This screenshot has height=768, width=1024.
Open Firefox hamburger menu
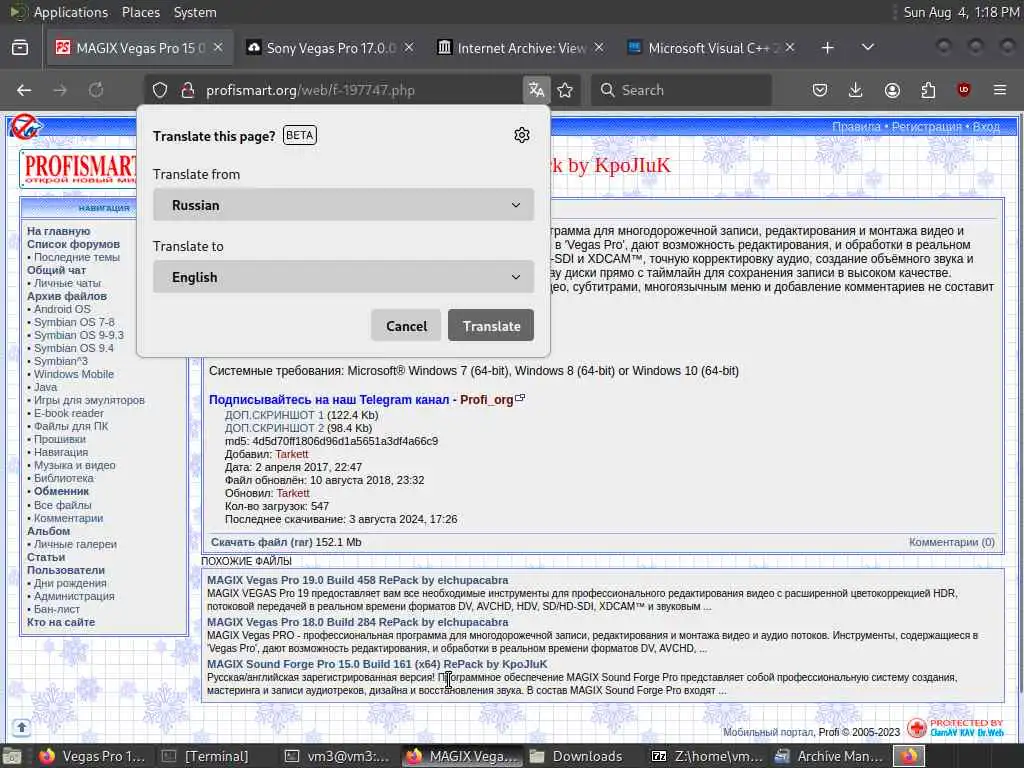coord(1000,90)
